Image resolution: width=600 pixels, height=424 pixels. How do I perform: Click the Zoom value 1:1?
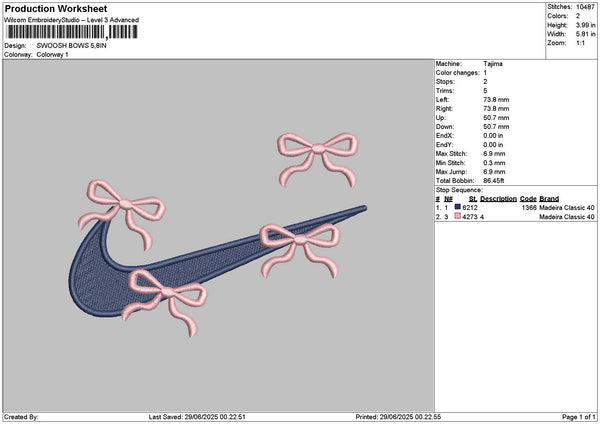tap(580, 43)
